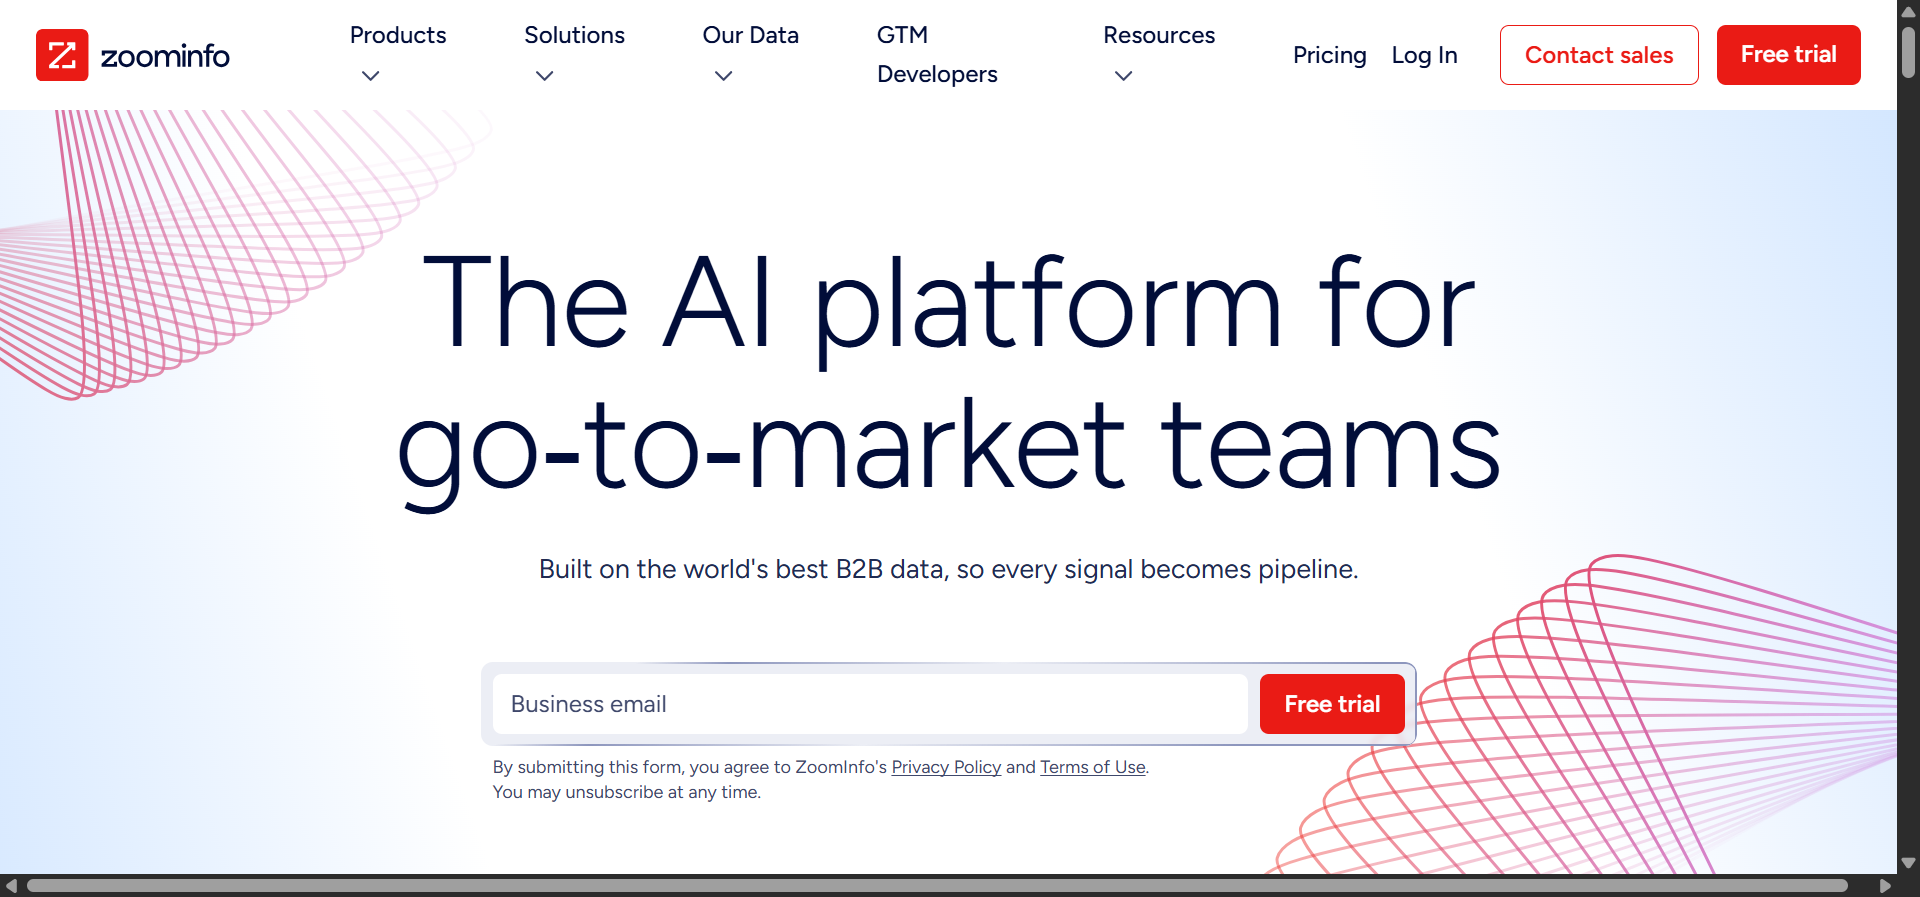This screenshot has height=897, width=1920.
Task: Click 'You may unsubscribe at any time' text
Action: tap(627, 792)
